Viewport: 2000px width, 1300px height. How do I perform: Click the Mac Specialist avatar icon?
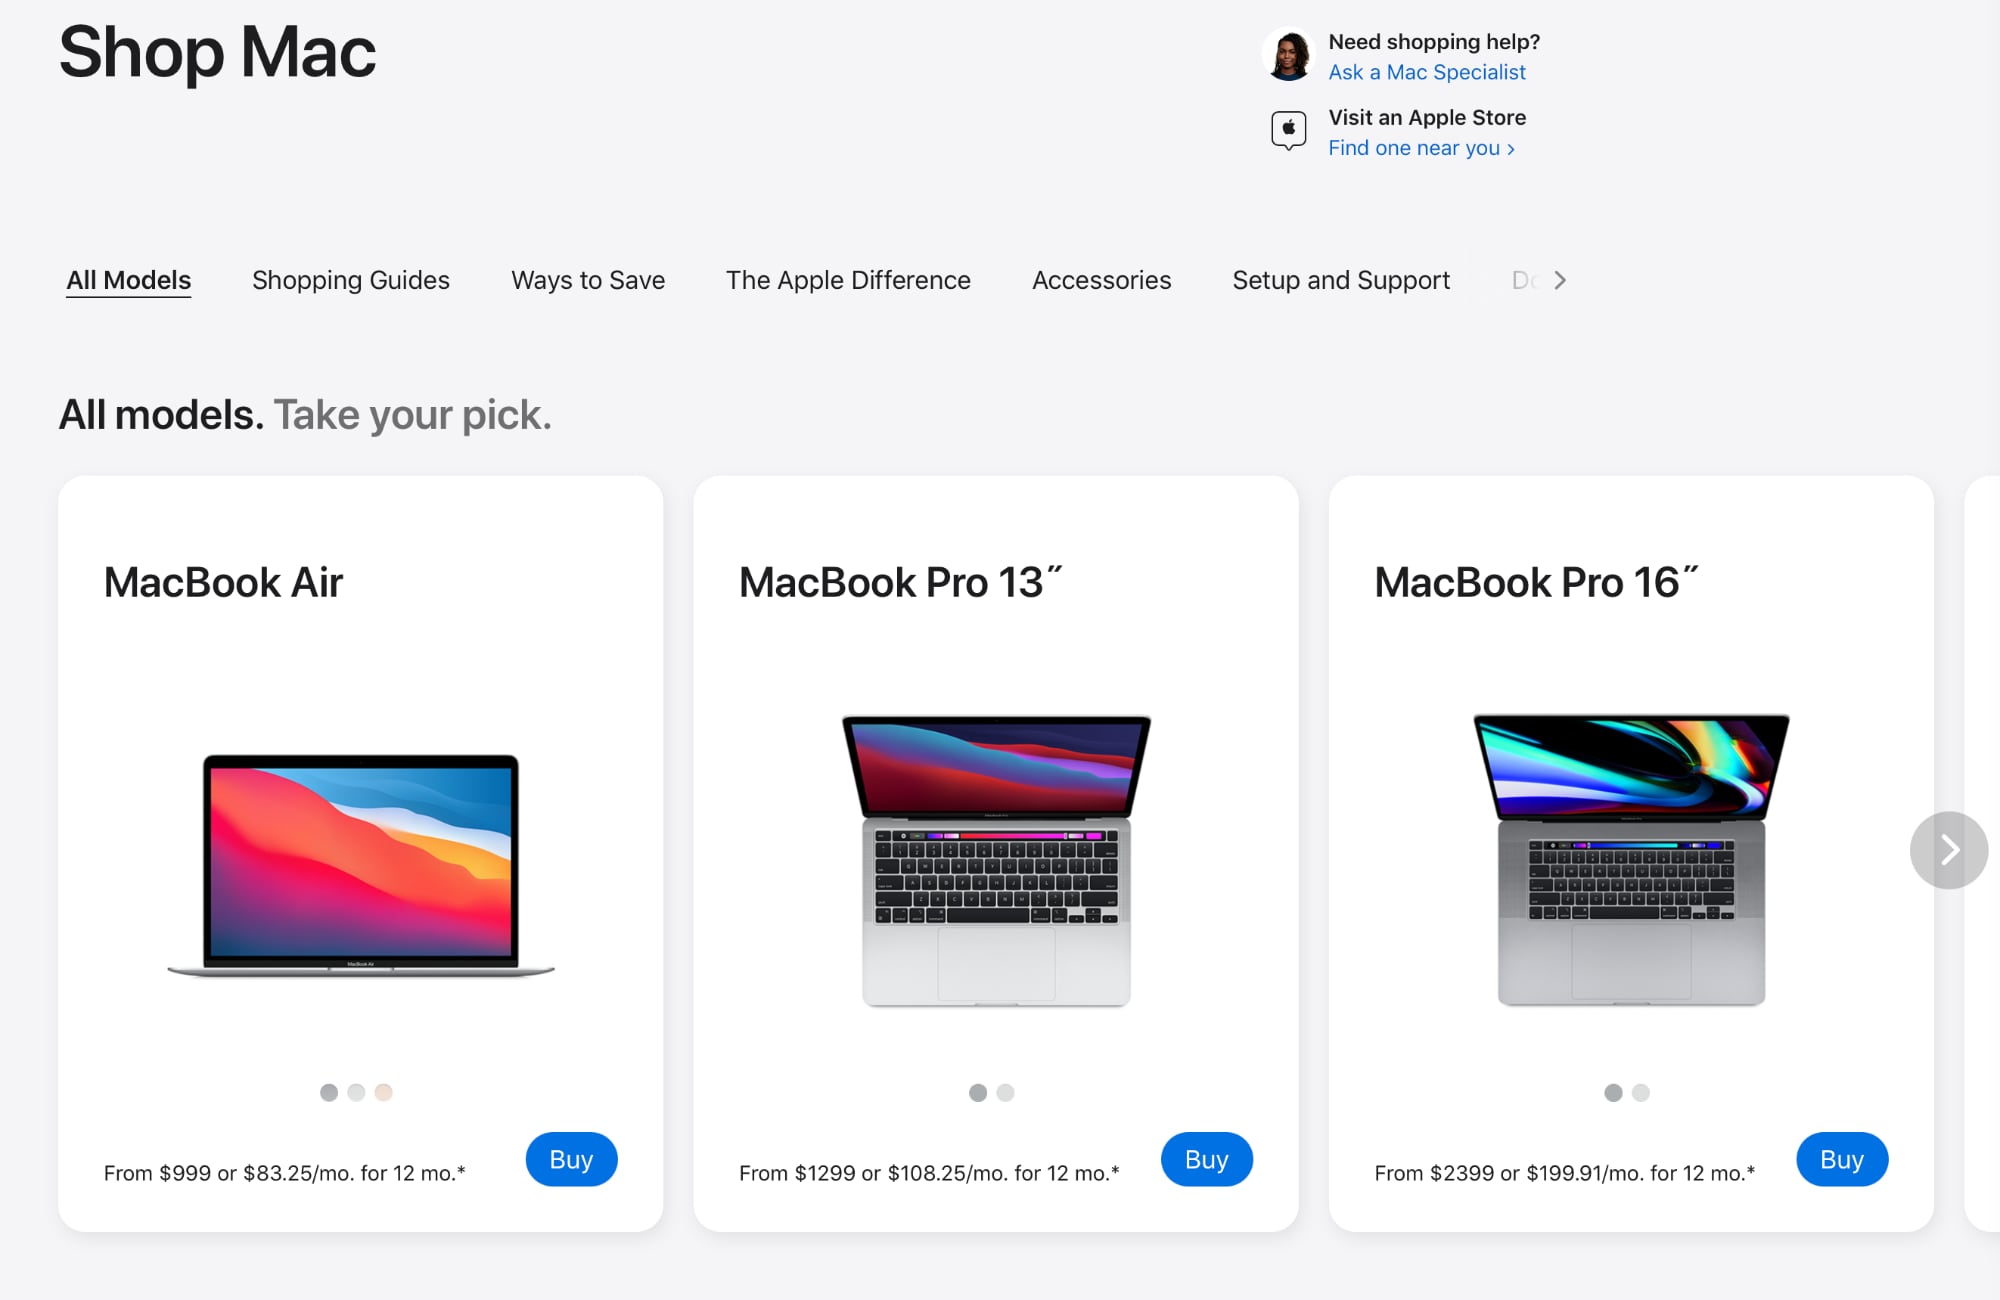(x=1287, y=54)
